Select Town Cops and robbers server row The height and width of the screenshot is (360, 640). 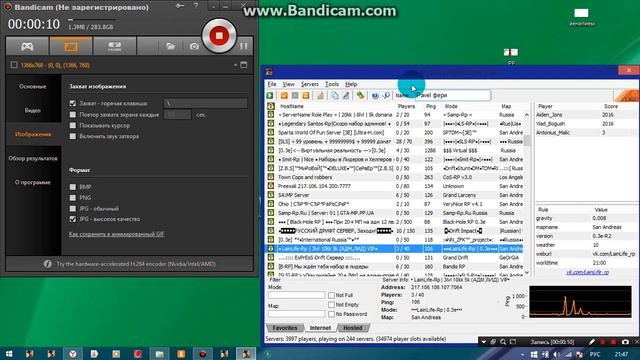(x=394, y=177)
